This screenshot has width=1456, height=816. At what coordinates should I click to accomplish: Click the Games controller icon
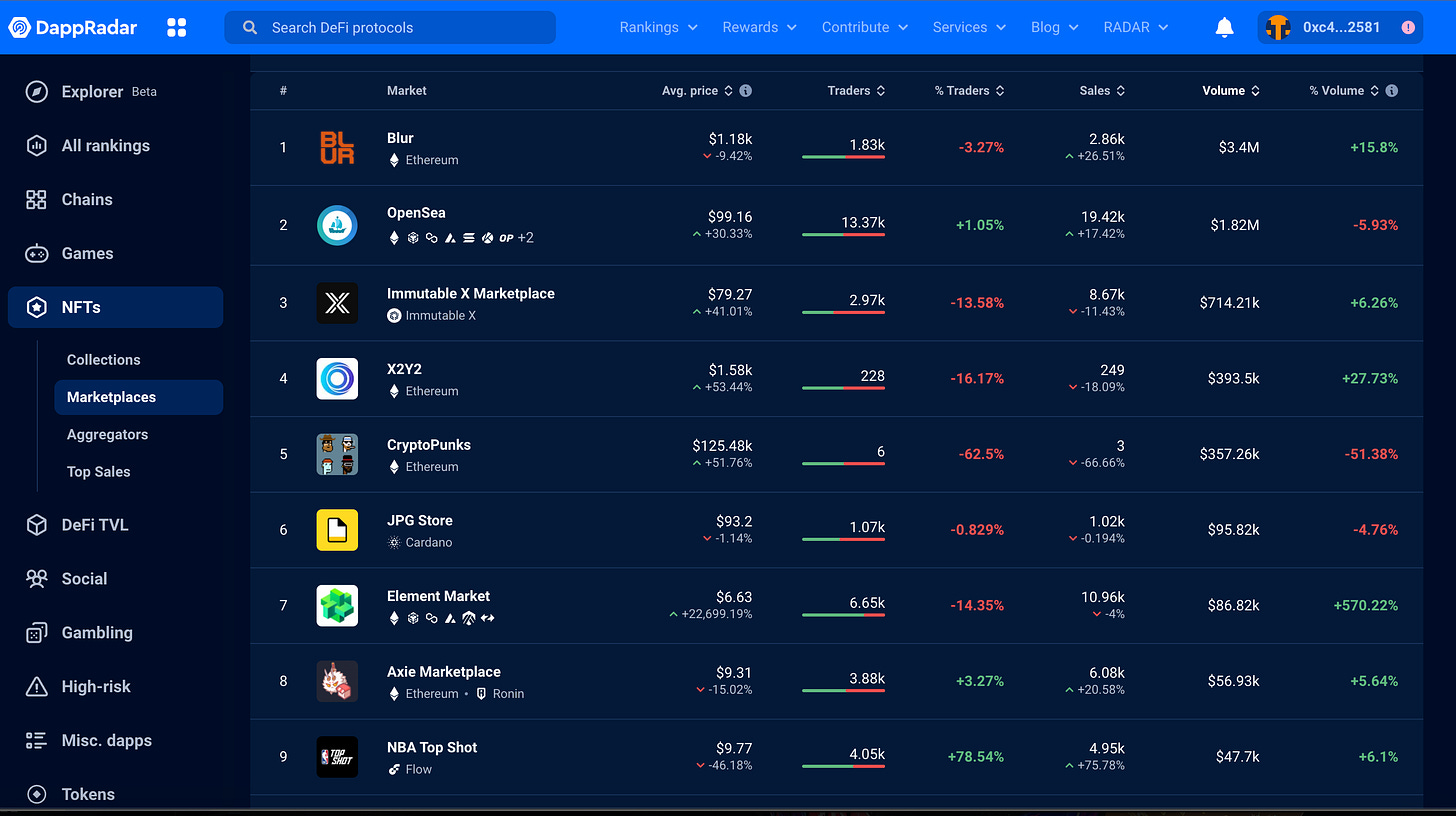coord(37,253)
